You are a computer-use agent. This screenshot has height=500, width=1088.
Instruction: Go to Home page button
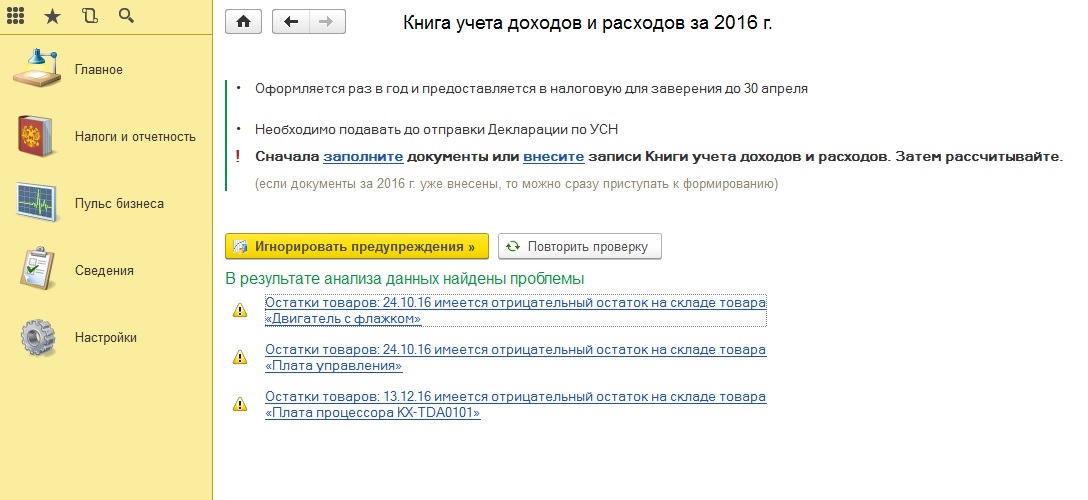244,22
